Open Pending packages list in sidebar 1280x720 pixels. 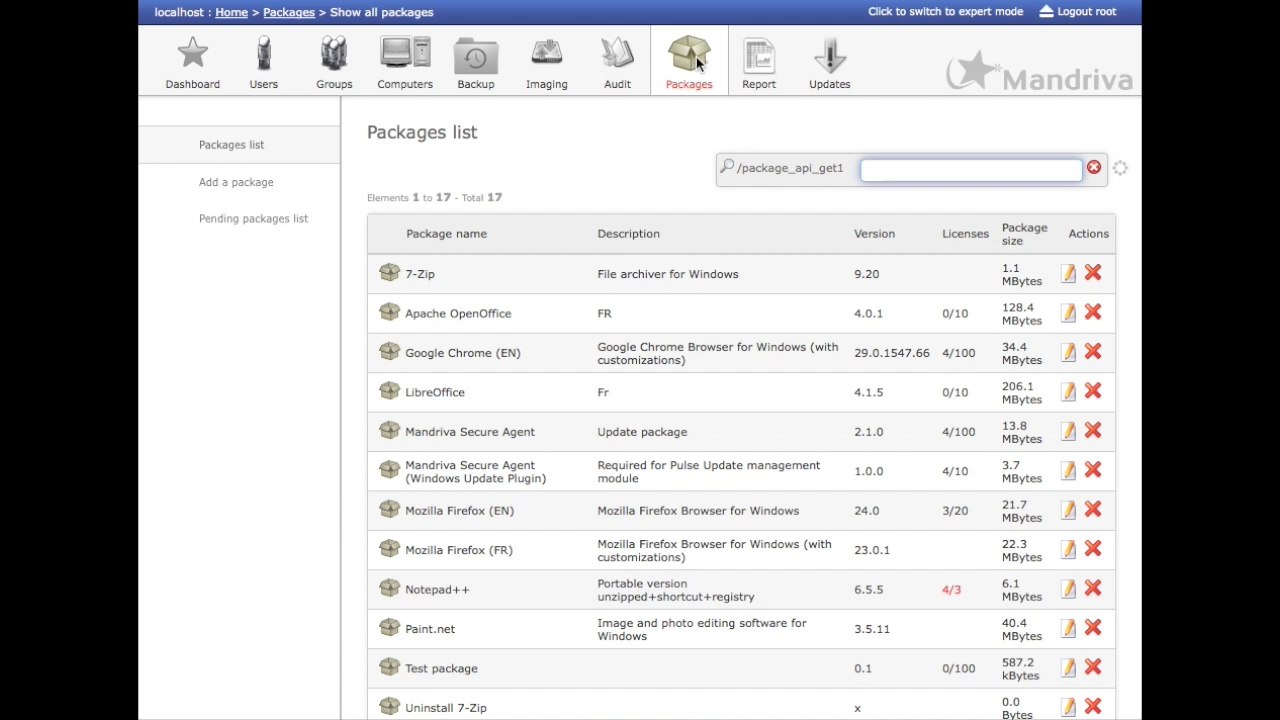[253, 219]
